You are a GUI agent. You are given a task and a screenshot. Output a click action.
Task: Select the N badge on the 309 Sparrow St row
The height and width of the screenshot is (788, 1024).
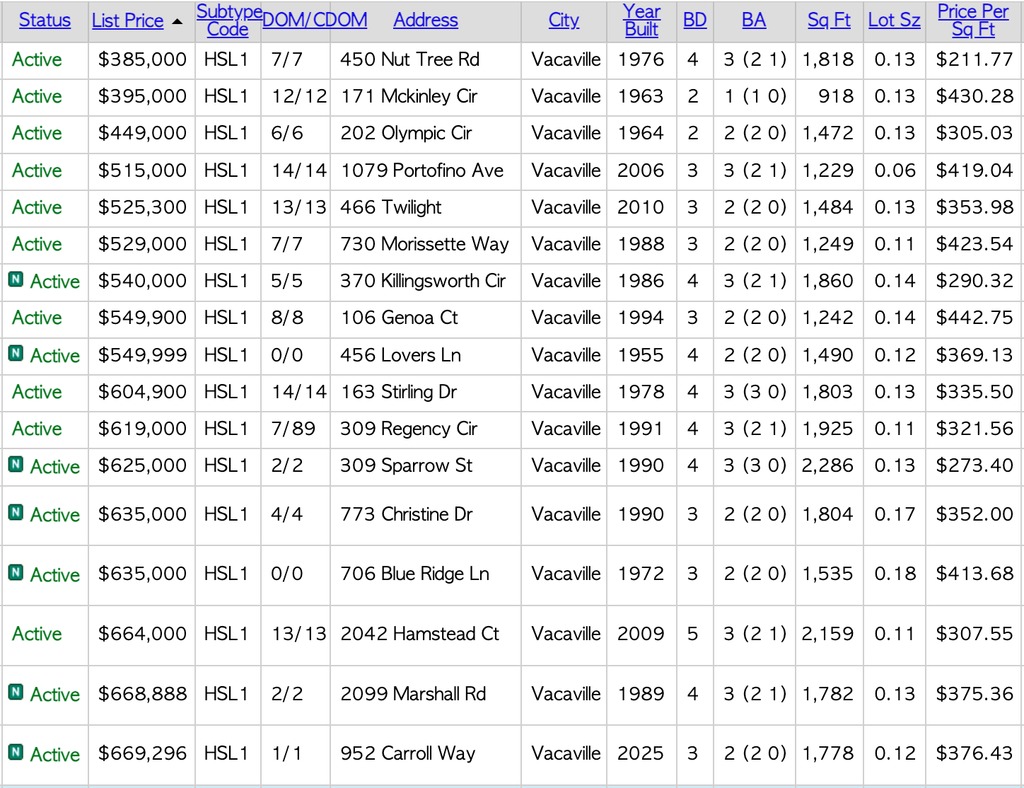pos(14,465)
